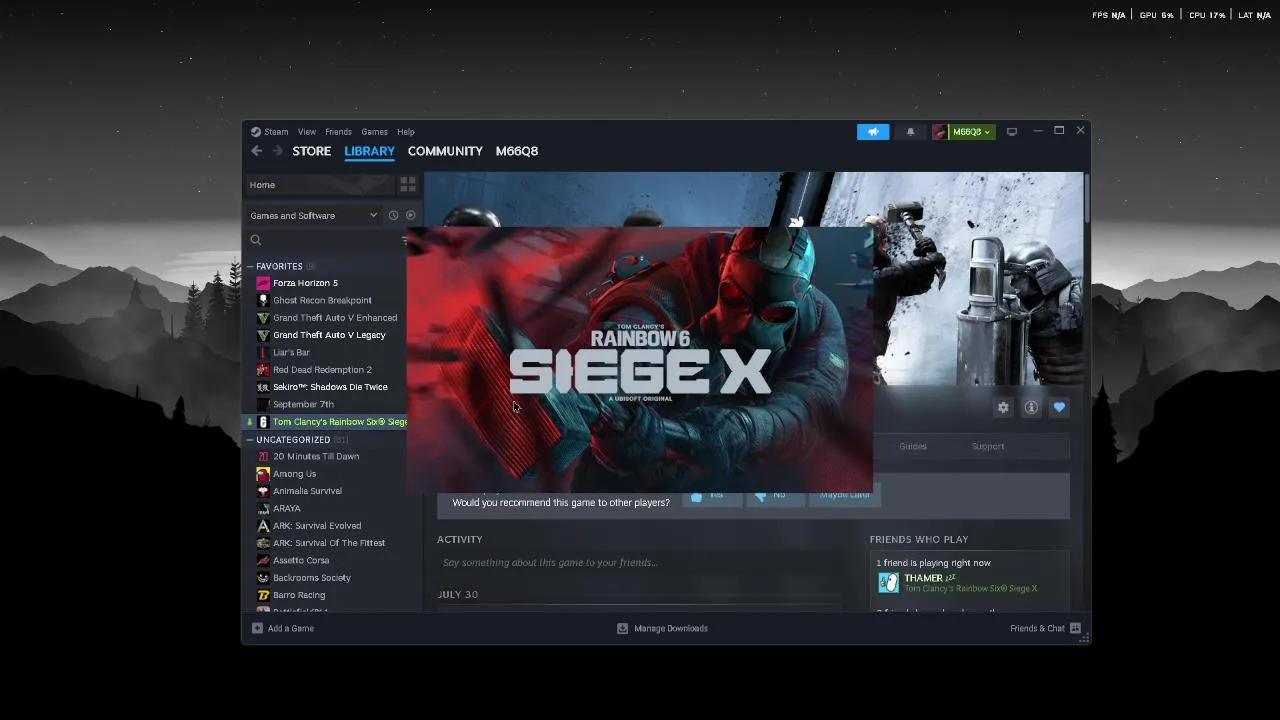The width and height of the screenshot is (1280, 720).
Task: Click the library Home button
Action: 320,185
